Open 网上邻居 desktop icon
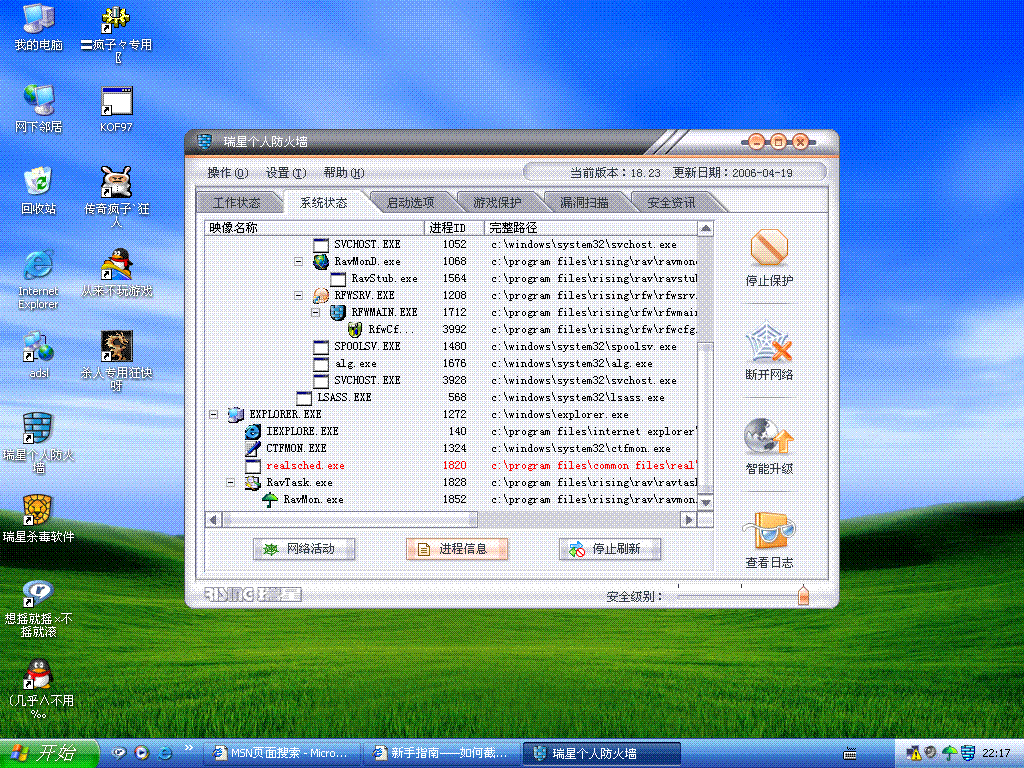Screen dimensions: 1024x768 pyautogui.click(x=39, y=100)
